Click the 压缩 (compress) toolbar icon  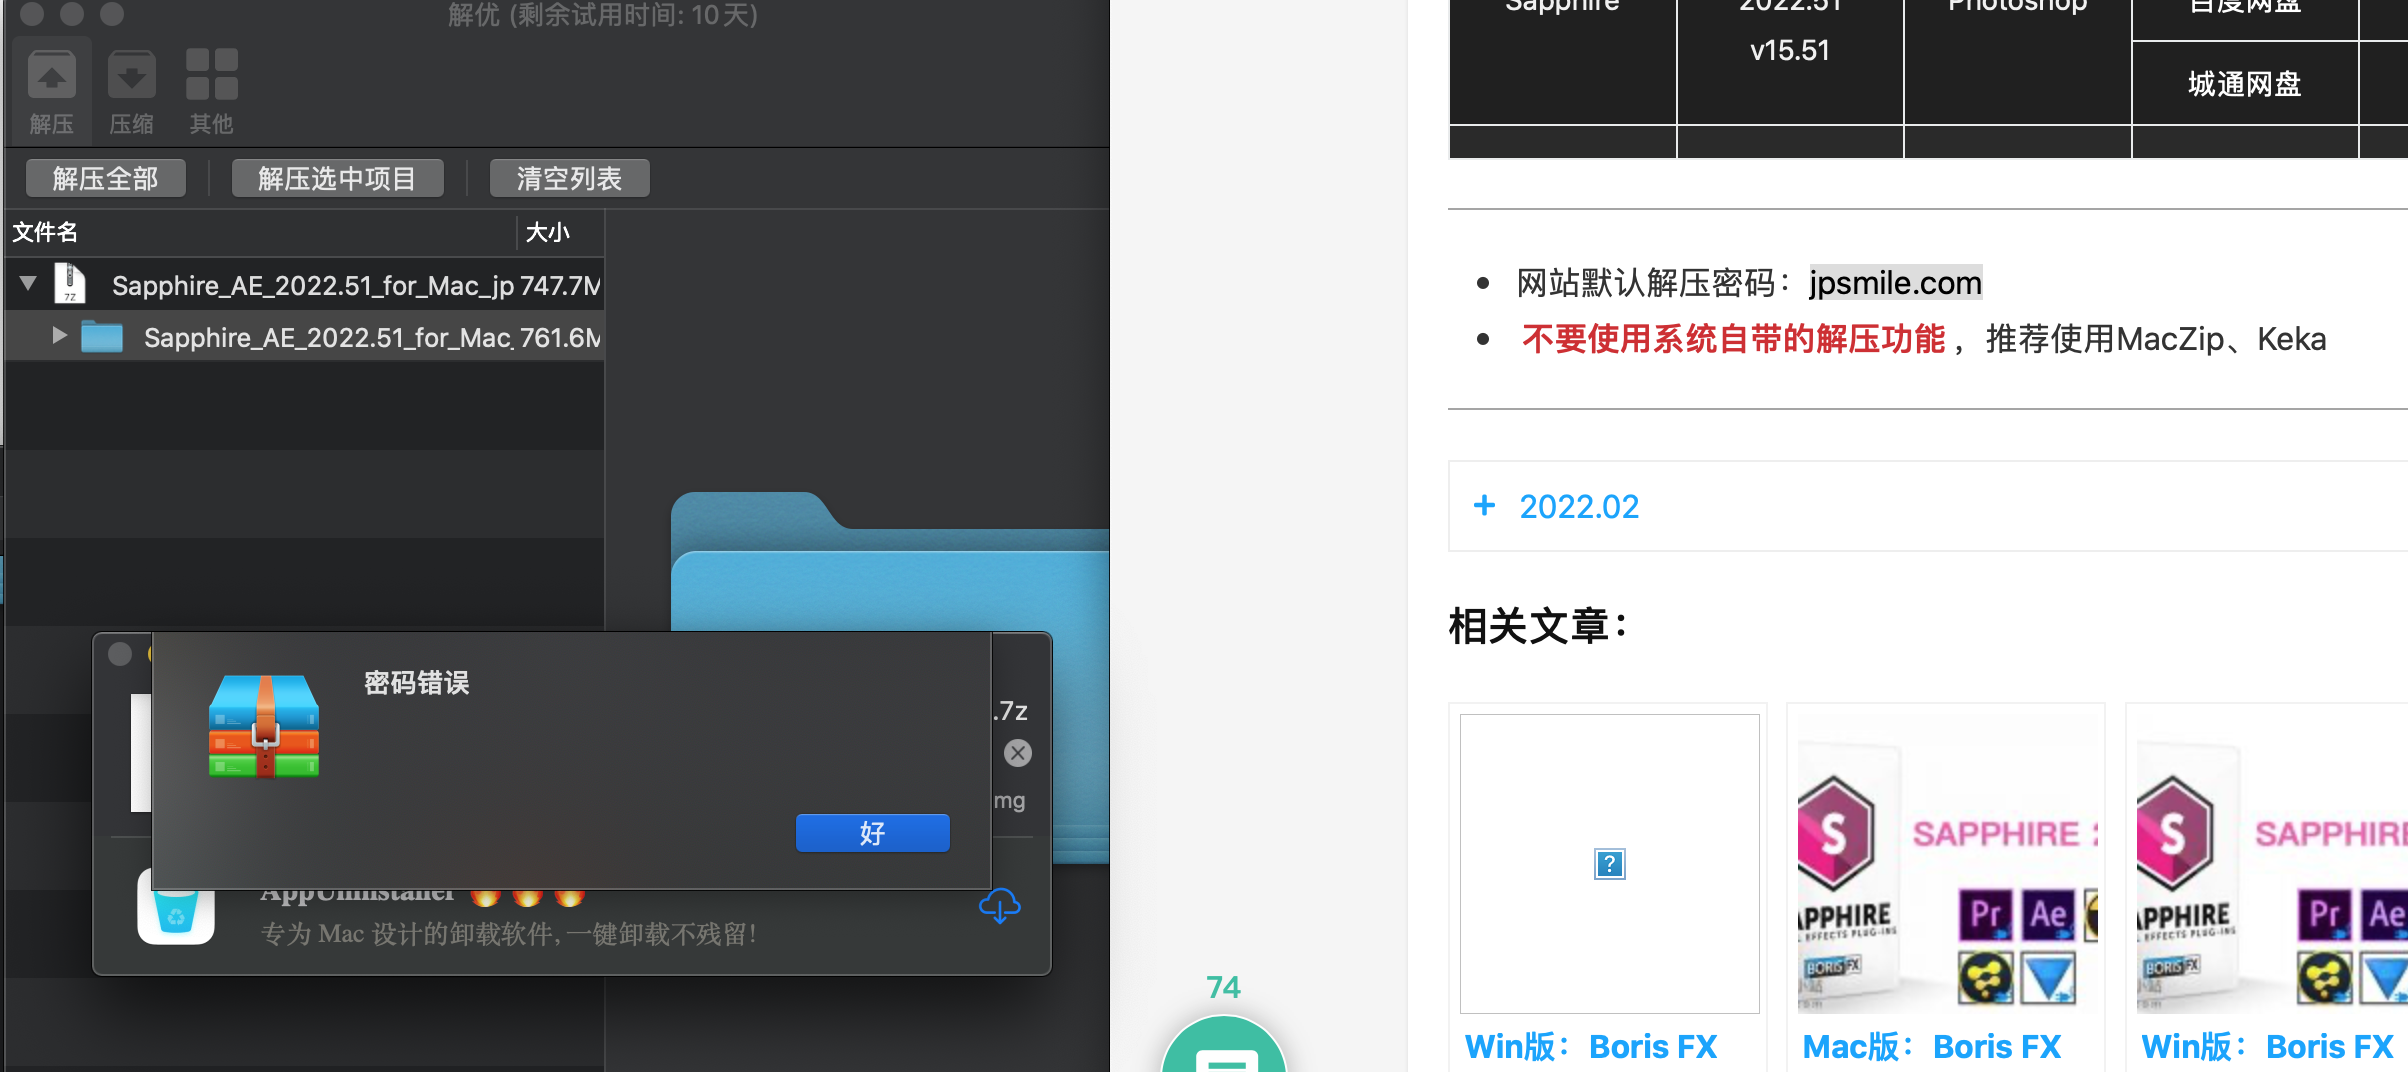coord(131,77)
